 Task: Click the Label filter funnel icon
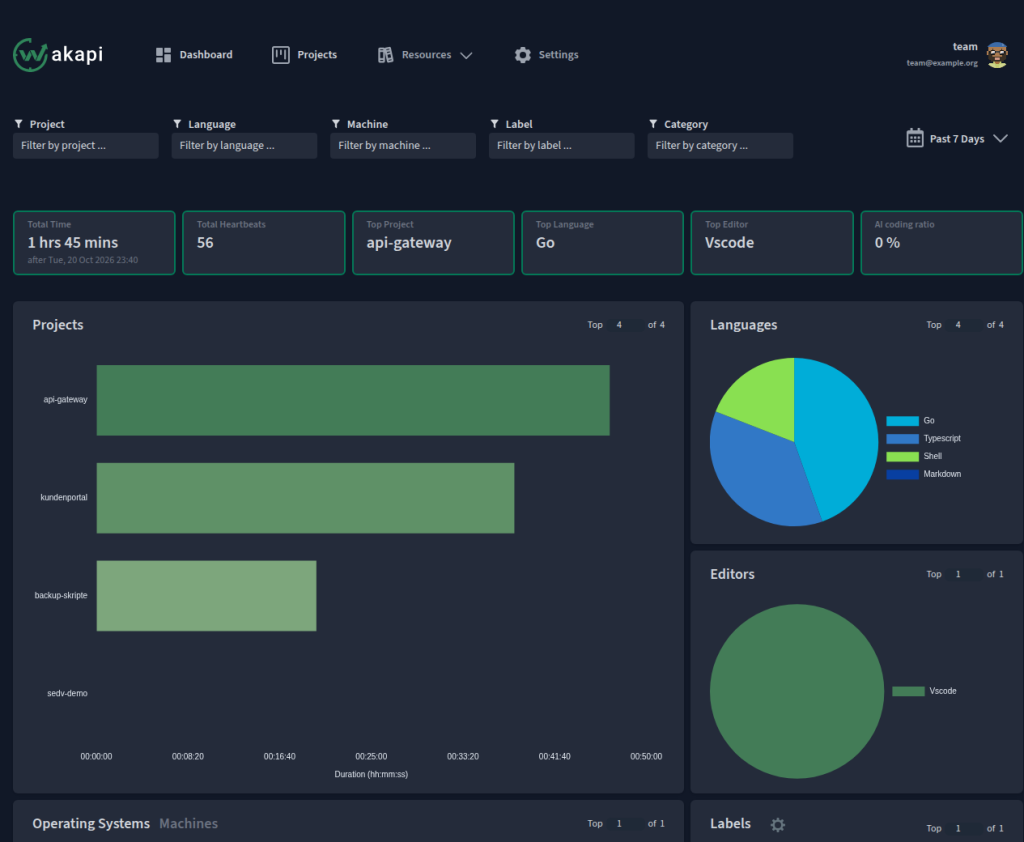[494, 123]
